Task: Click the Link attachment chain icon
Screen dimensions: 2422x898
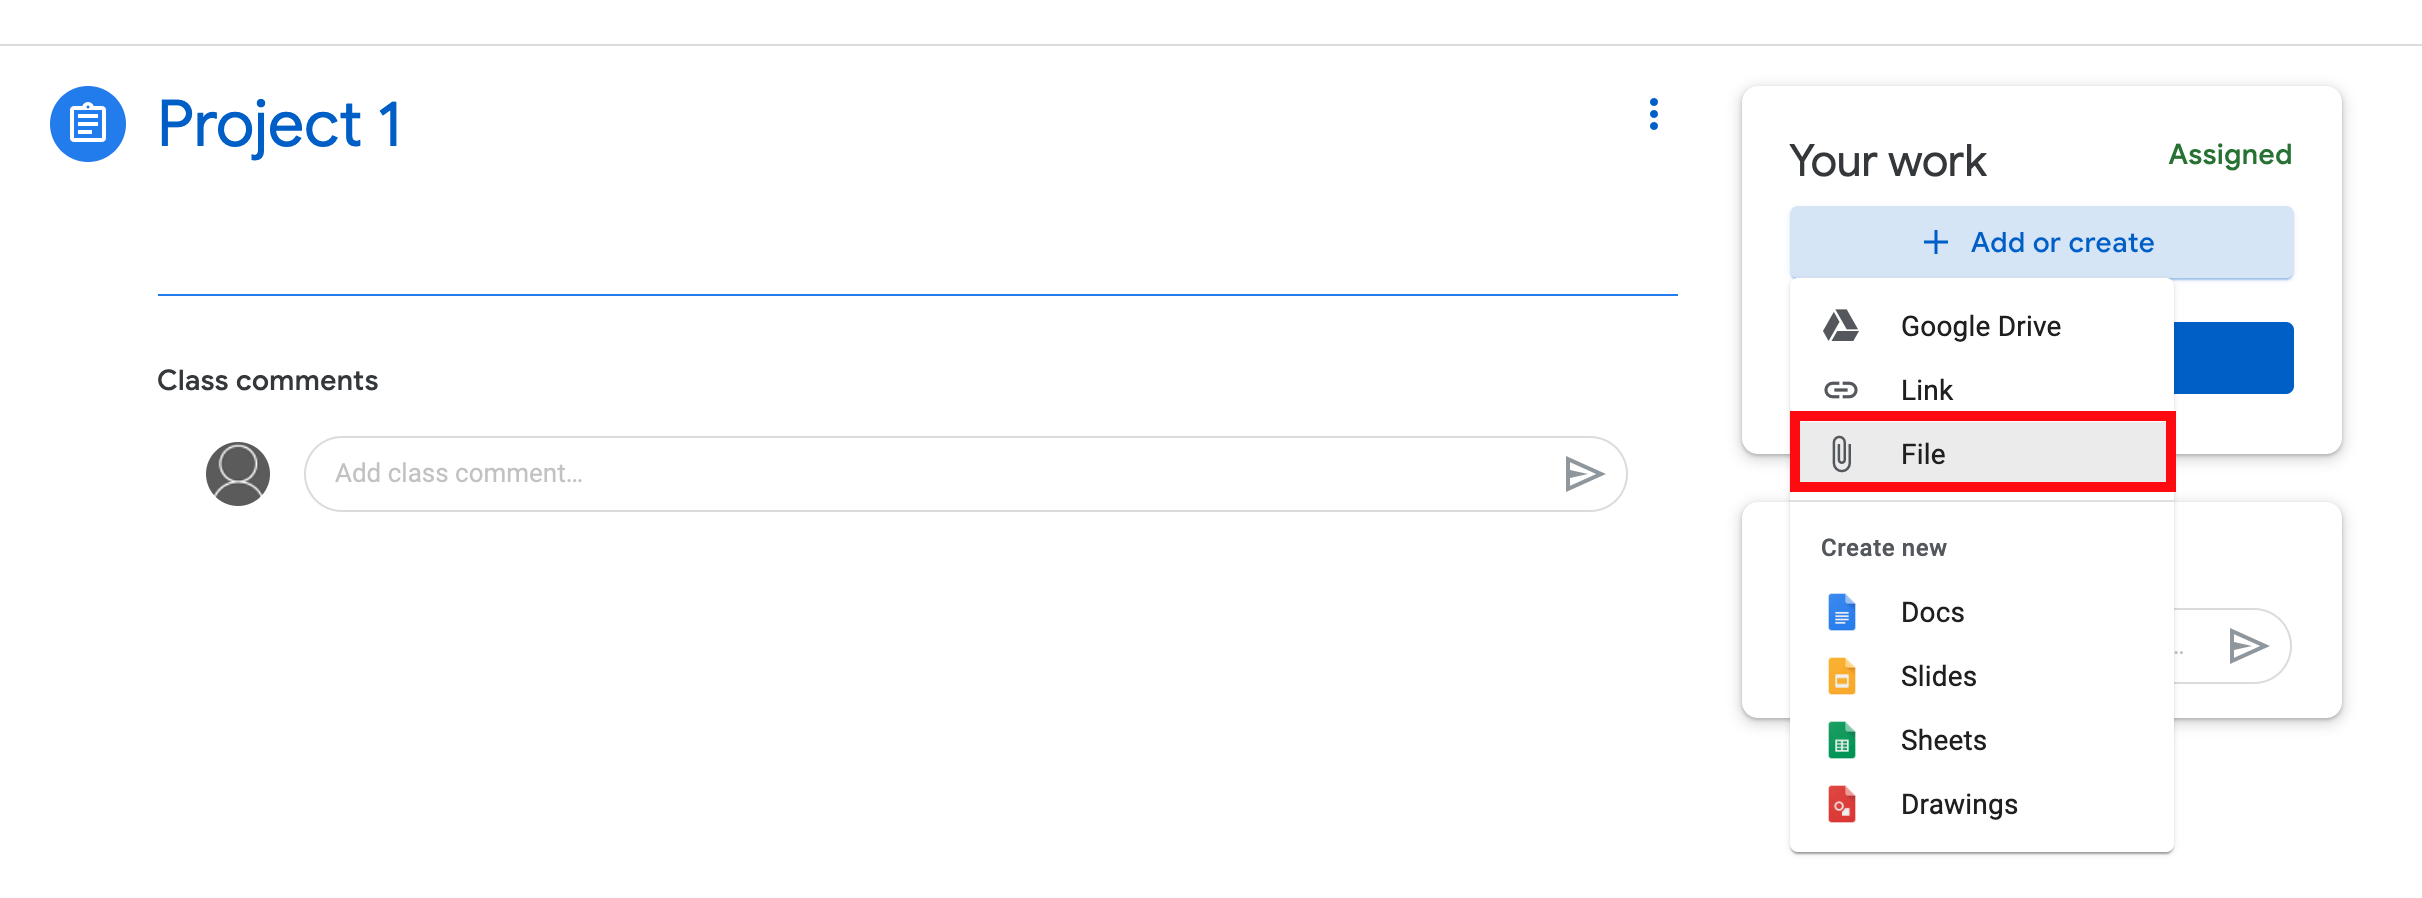Action: coord(1840,390)
